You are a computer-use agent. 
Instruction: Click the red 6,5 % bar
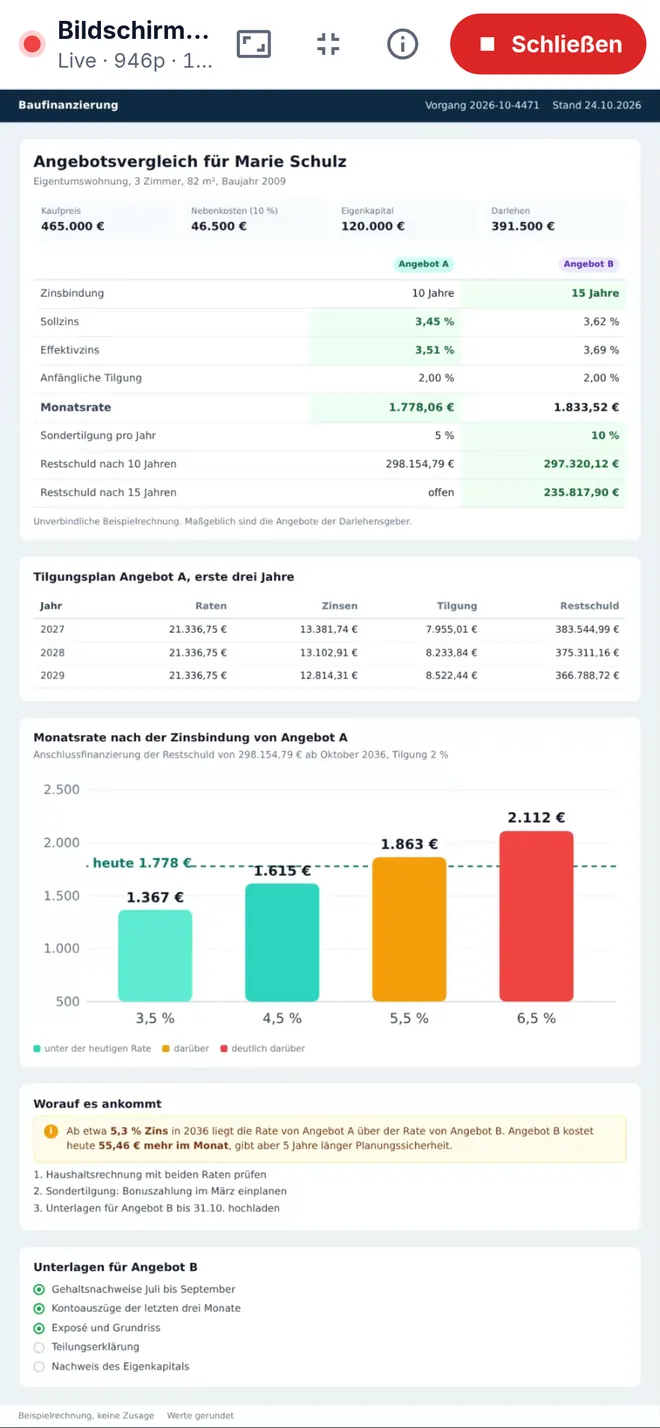coord(536,916)
